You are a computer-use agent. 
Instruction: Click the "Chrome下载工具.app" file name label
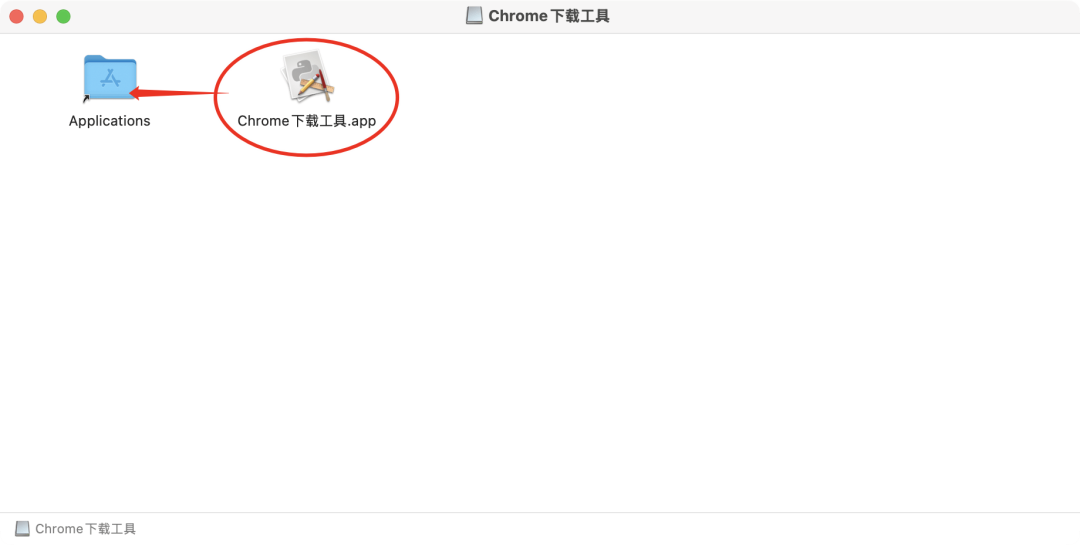(307, 121)
